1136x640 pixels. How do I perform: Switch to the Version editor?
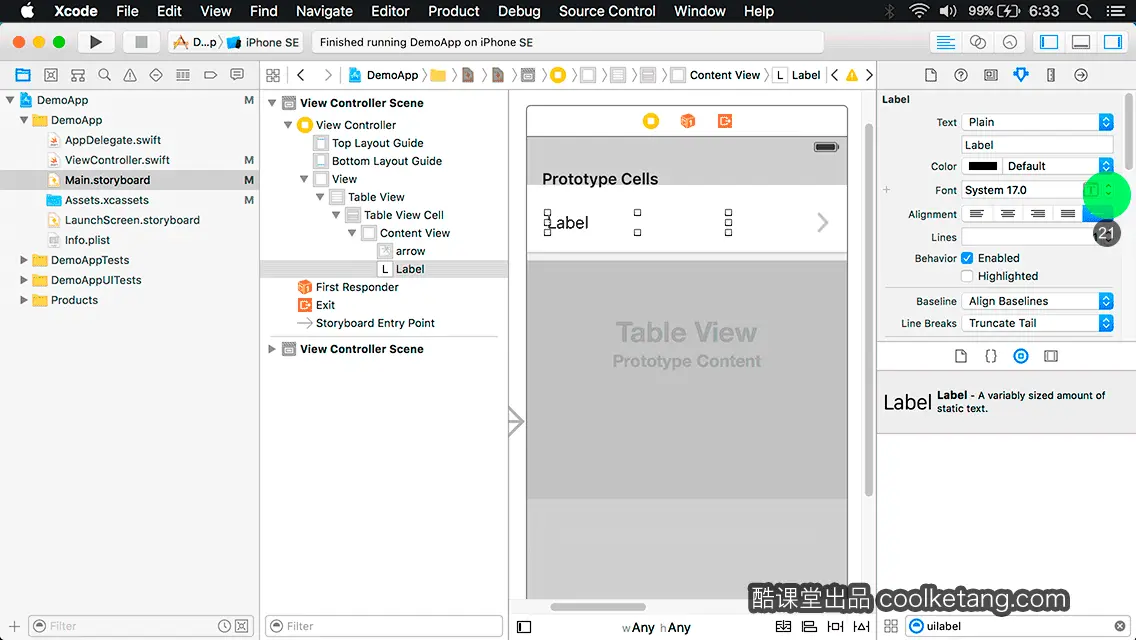pyautogui.click(x=1009, y=42)
